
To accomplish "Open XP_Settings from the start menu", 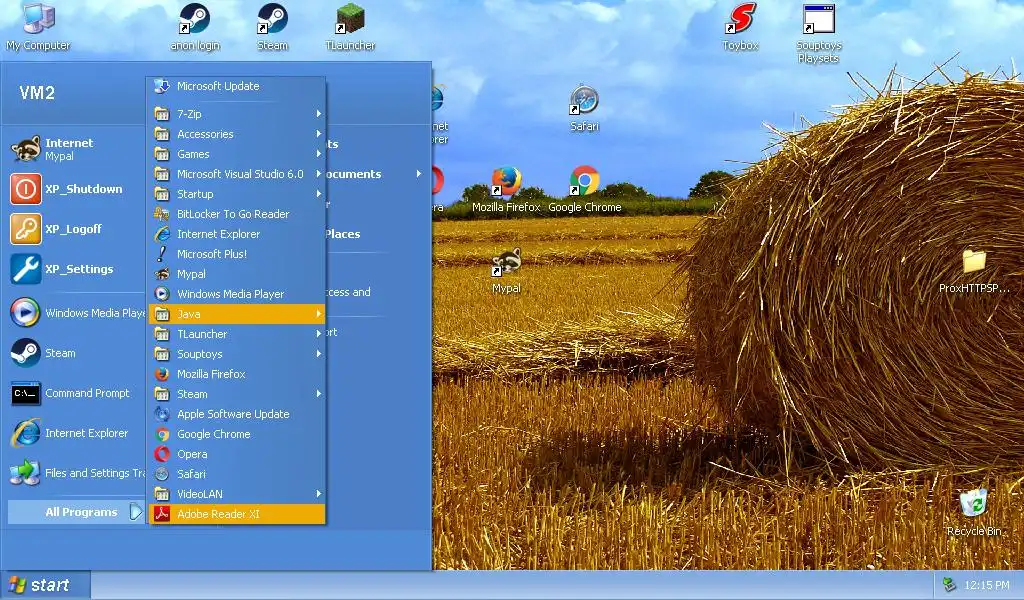I will (73, 269).
